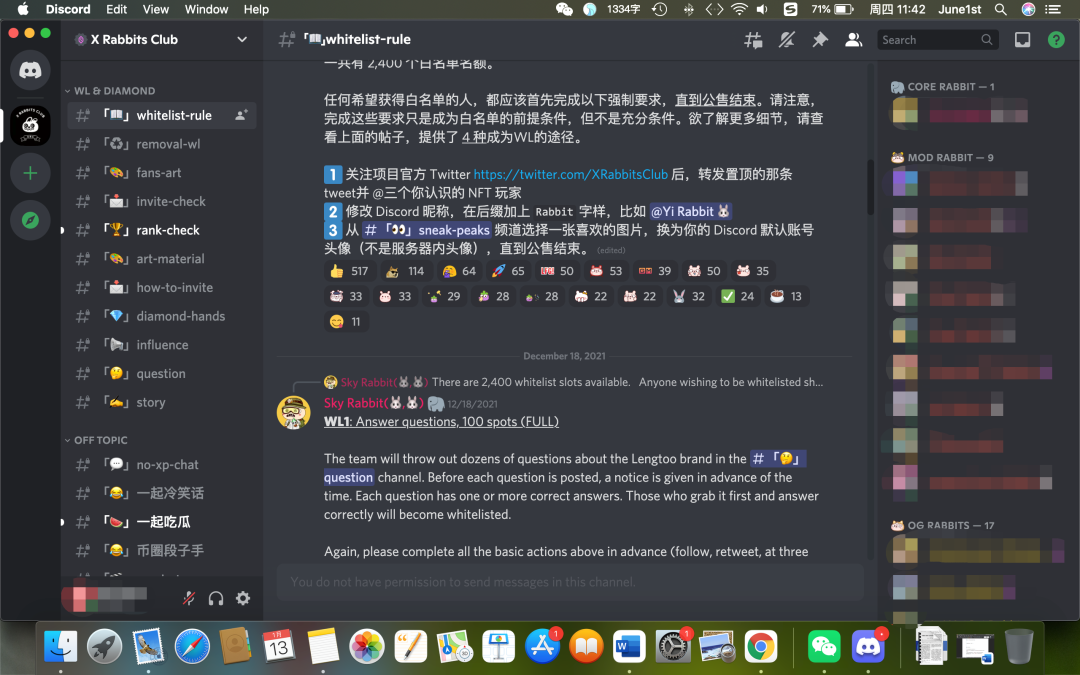The image size is (1080, 675).
Task: Open the how-to-invite channel
Action: 162,288
